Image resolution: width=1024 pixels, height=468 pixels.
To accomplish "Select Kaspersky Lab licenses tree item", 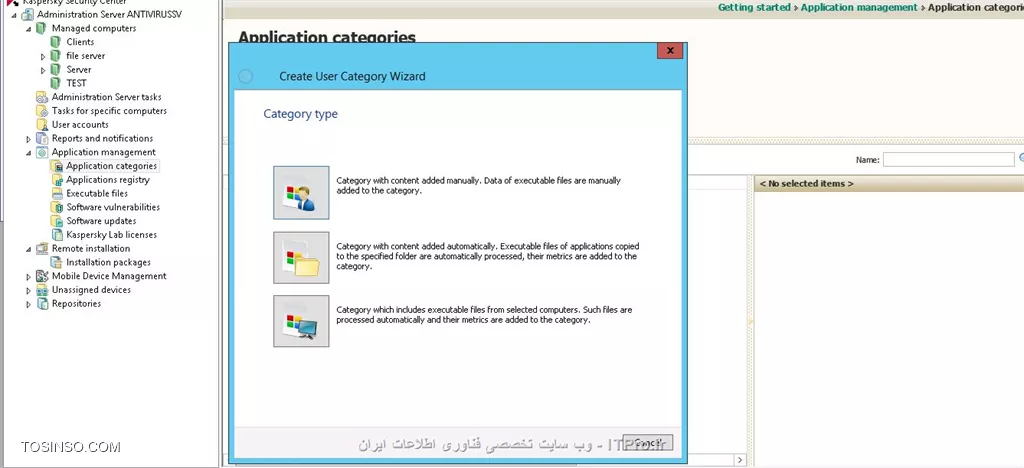I will (x=112, y=234).
